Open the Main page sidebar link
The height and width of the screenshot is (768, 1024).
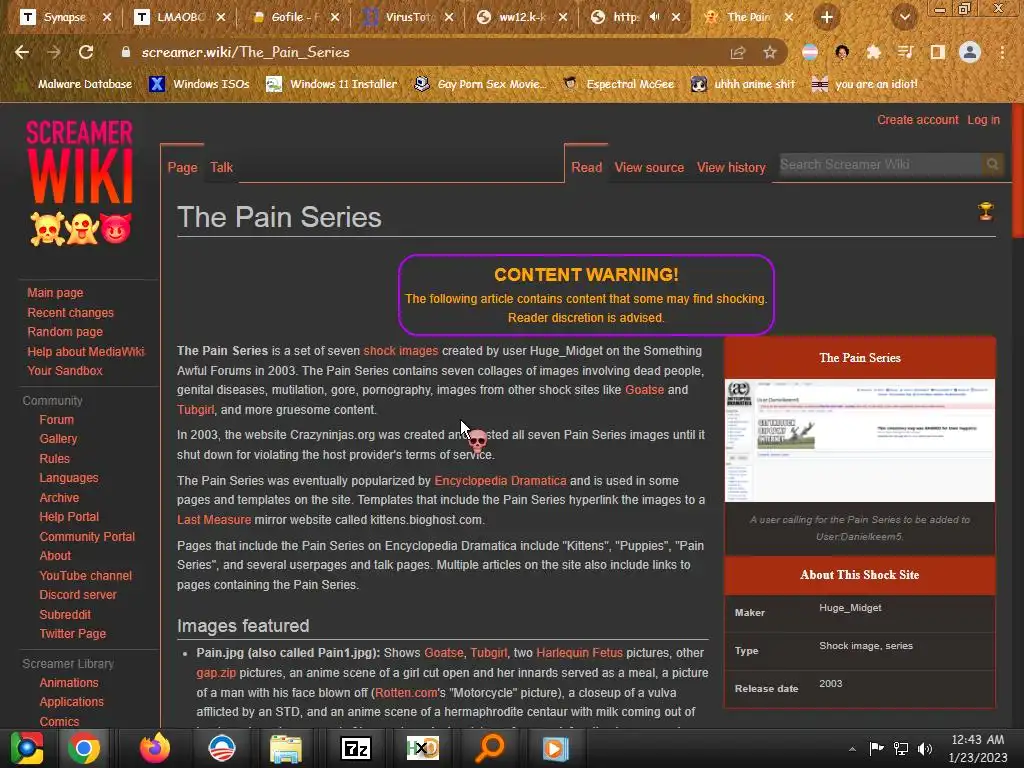click(55, 293)
